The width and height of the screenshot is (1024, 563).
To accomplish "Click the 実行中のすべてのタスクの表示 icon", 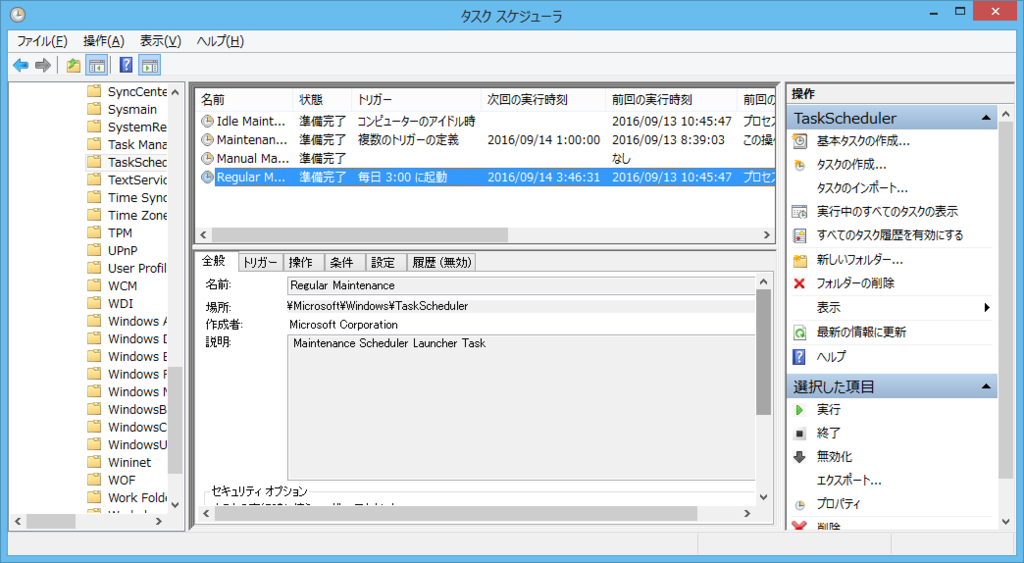I will 799,212.
